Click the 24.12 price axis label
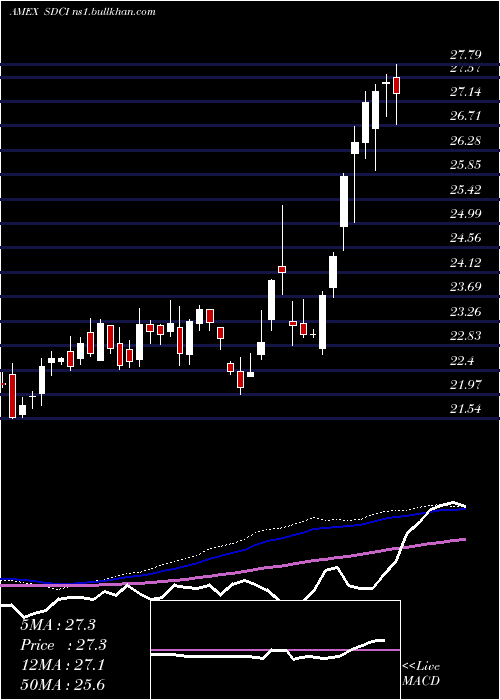Screen dimensions: 500x700 click(465, 262)
